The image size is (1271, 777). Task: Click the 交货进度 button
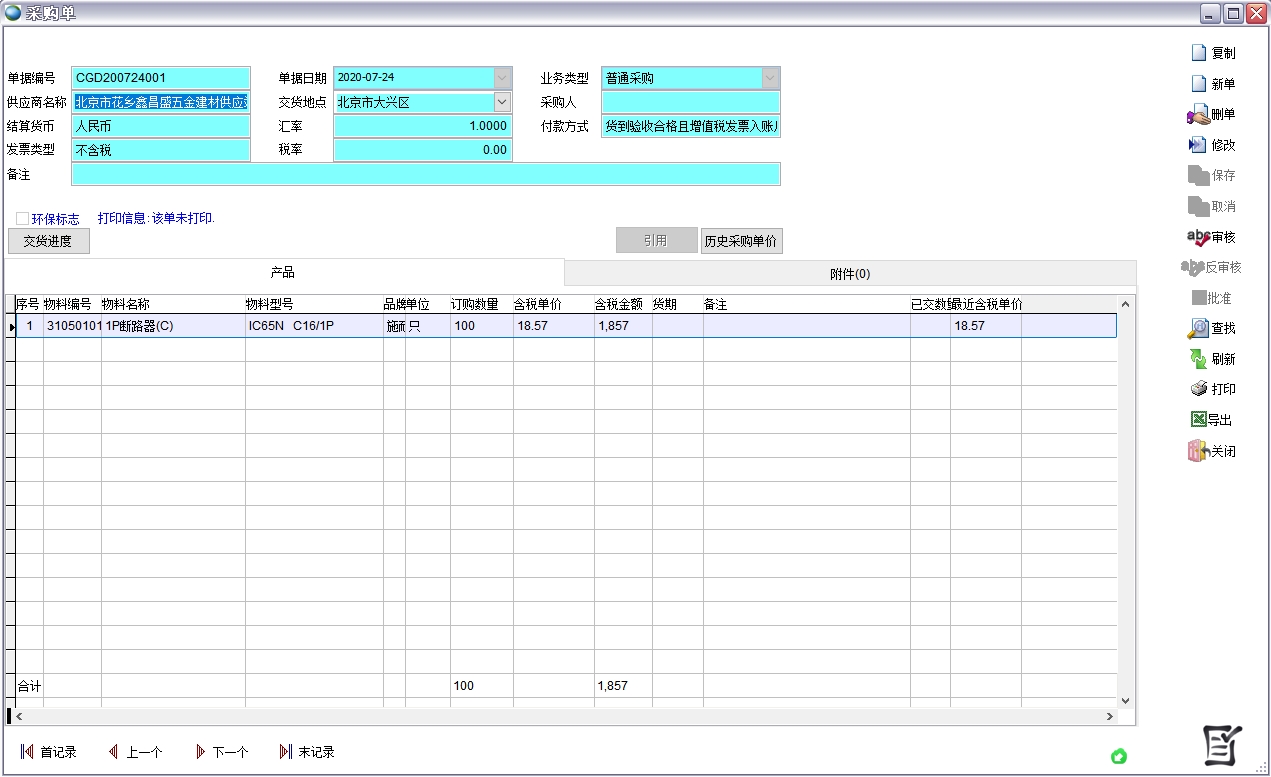[x=48, y=241]
